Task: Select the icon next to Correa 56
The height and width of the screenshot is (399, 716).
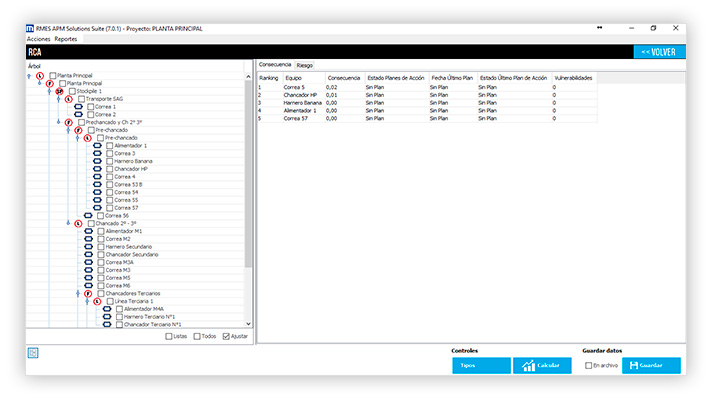Action: pos(88,215)
